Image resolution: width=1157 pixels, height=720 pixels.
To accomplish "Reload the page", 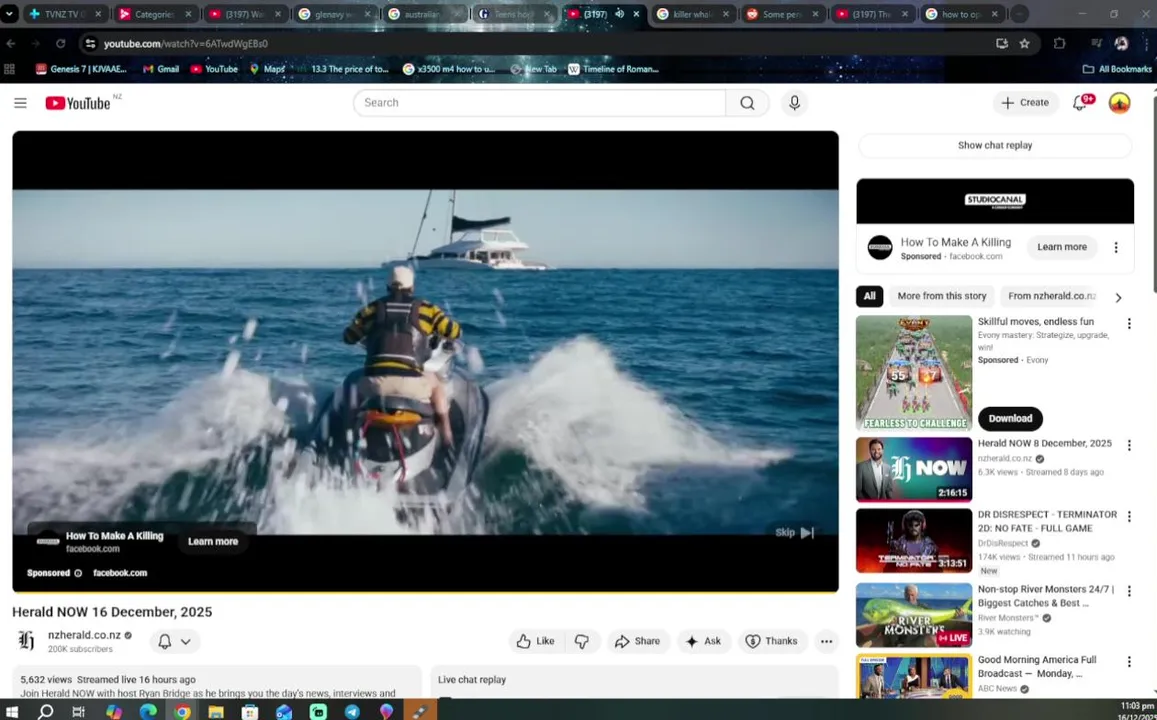I will pyautogui.click(x=61, y=44).
